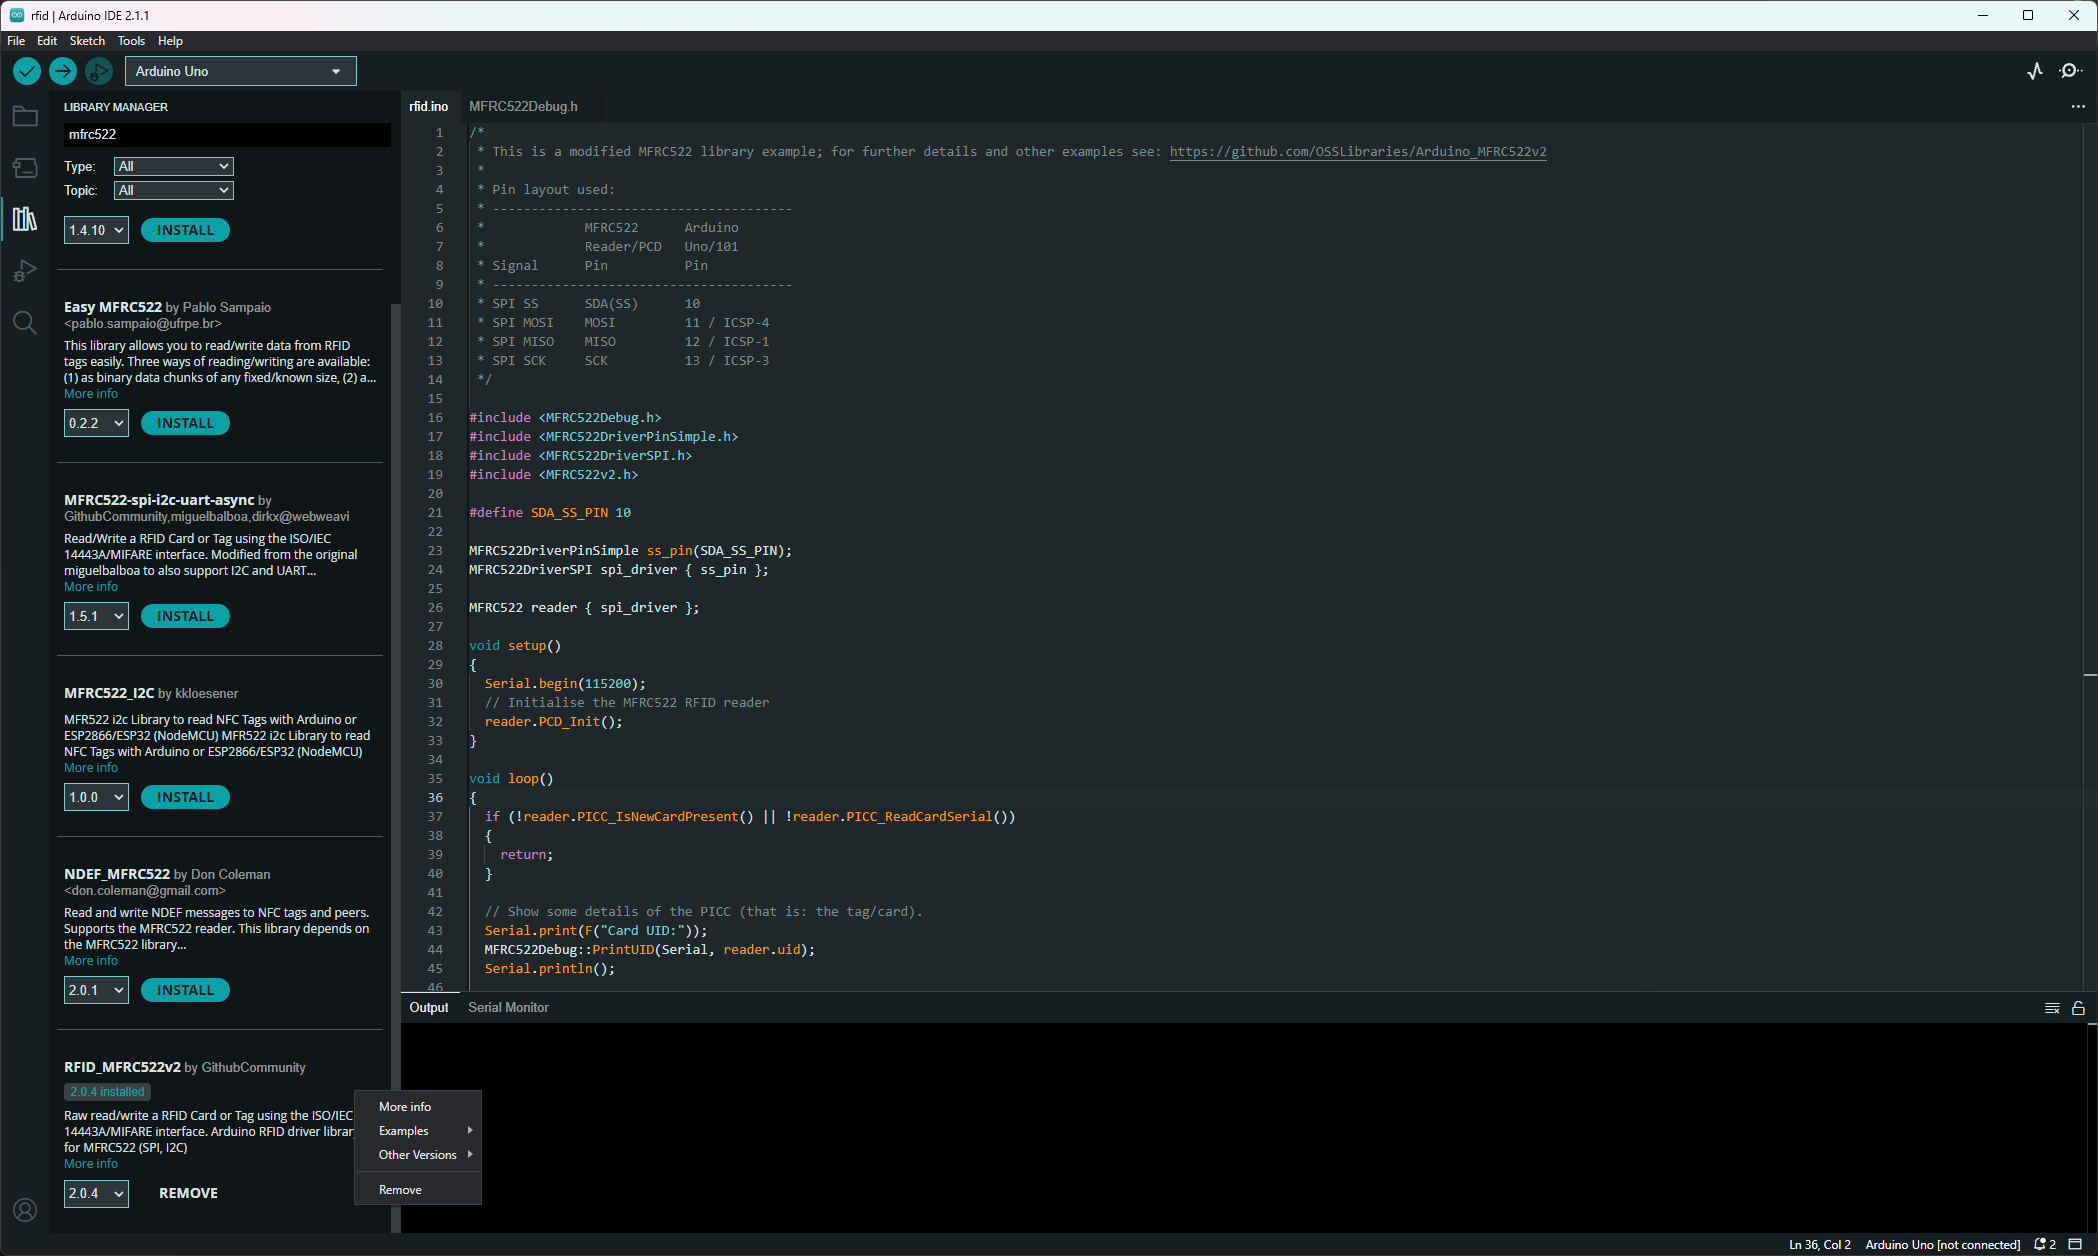2098x1256 pixels.
Task: Click the mfrc522 library search field
Action: pos(226,134)
